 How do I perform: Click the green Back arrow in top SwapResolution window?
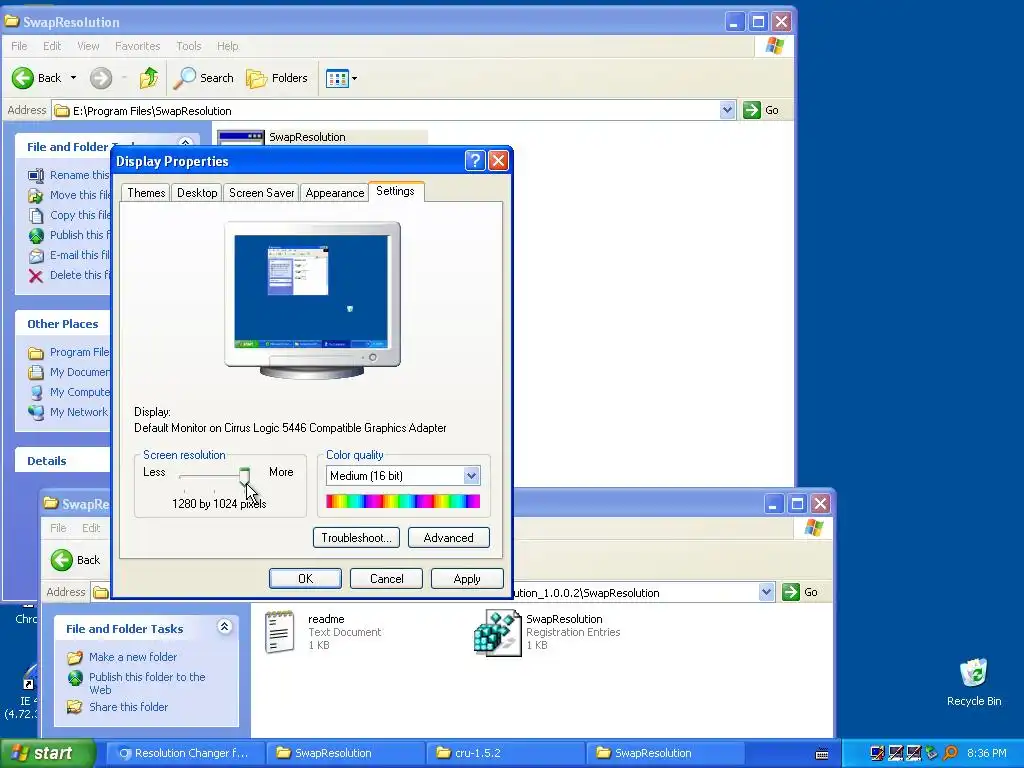23,78
